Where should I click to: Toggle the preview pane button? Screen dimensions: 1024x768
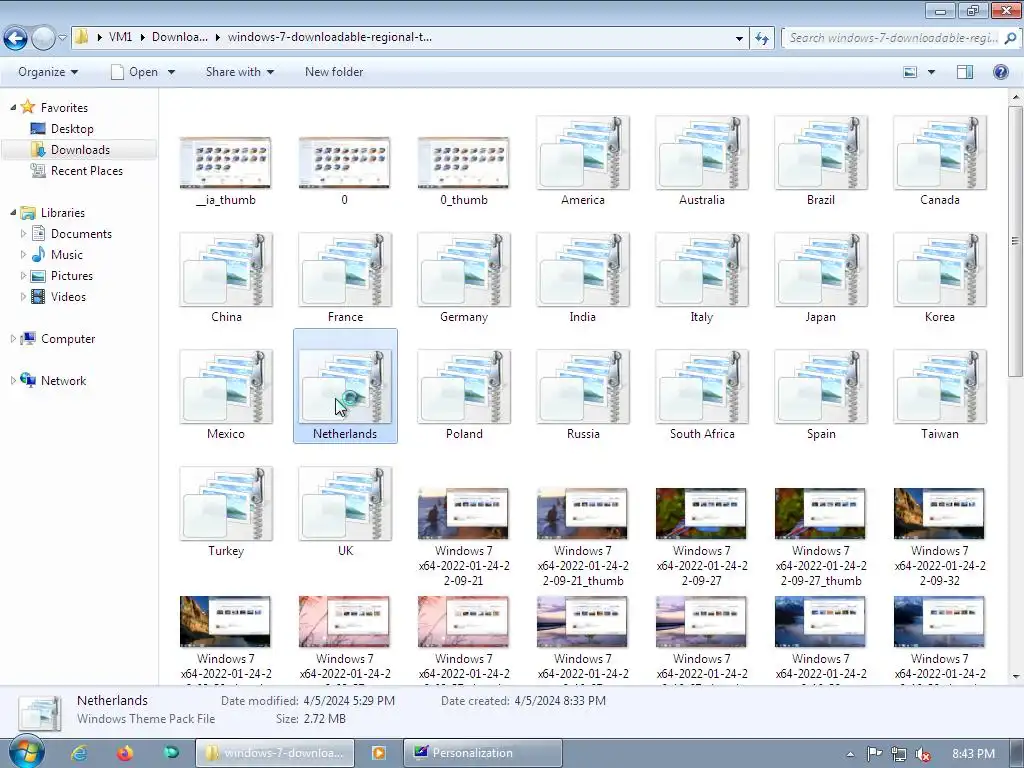pyautogui.click(x=965, y=72)
